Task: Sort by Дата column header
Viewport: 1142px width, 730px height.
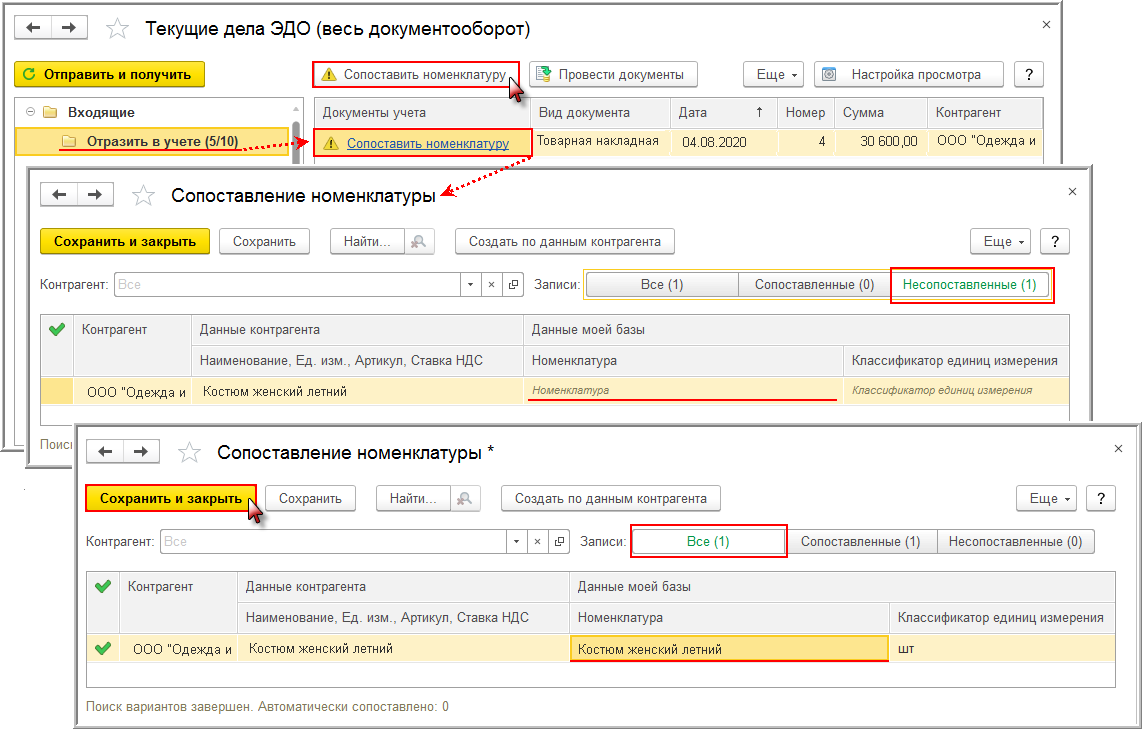Action: click(x=723, y=113)
